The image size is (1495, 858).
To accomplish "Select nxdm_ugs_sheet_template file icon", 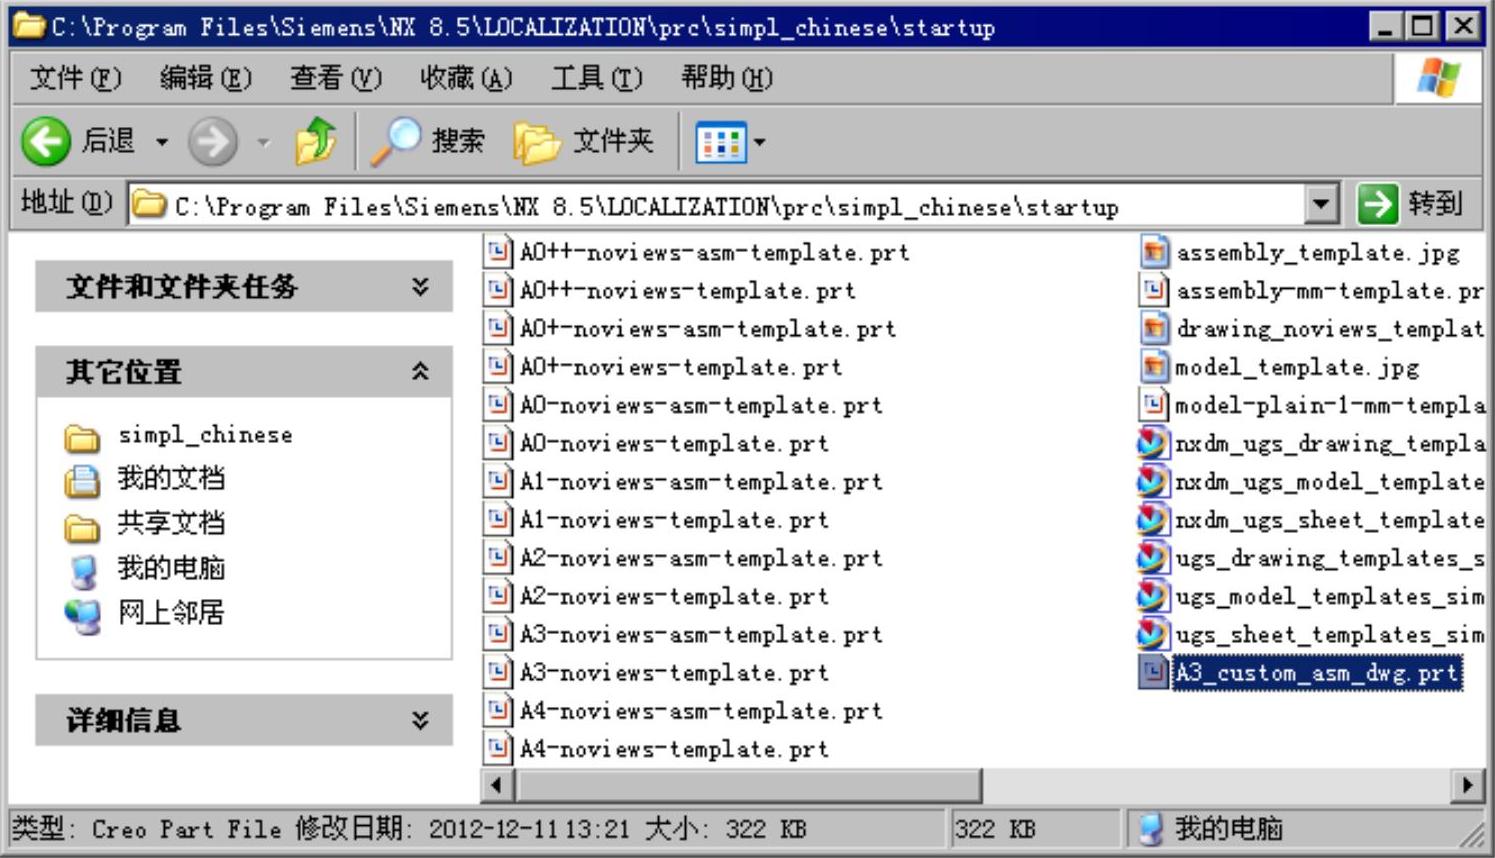I will click(1154, 519).
